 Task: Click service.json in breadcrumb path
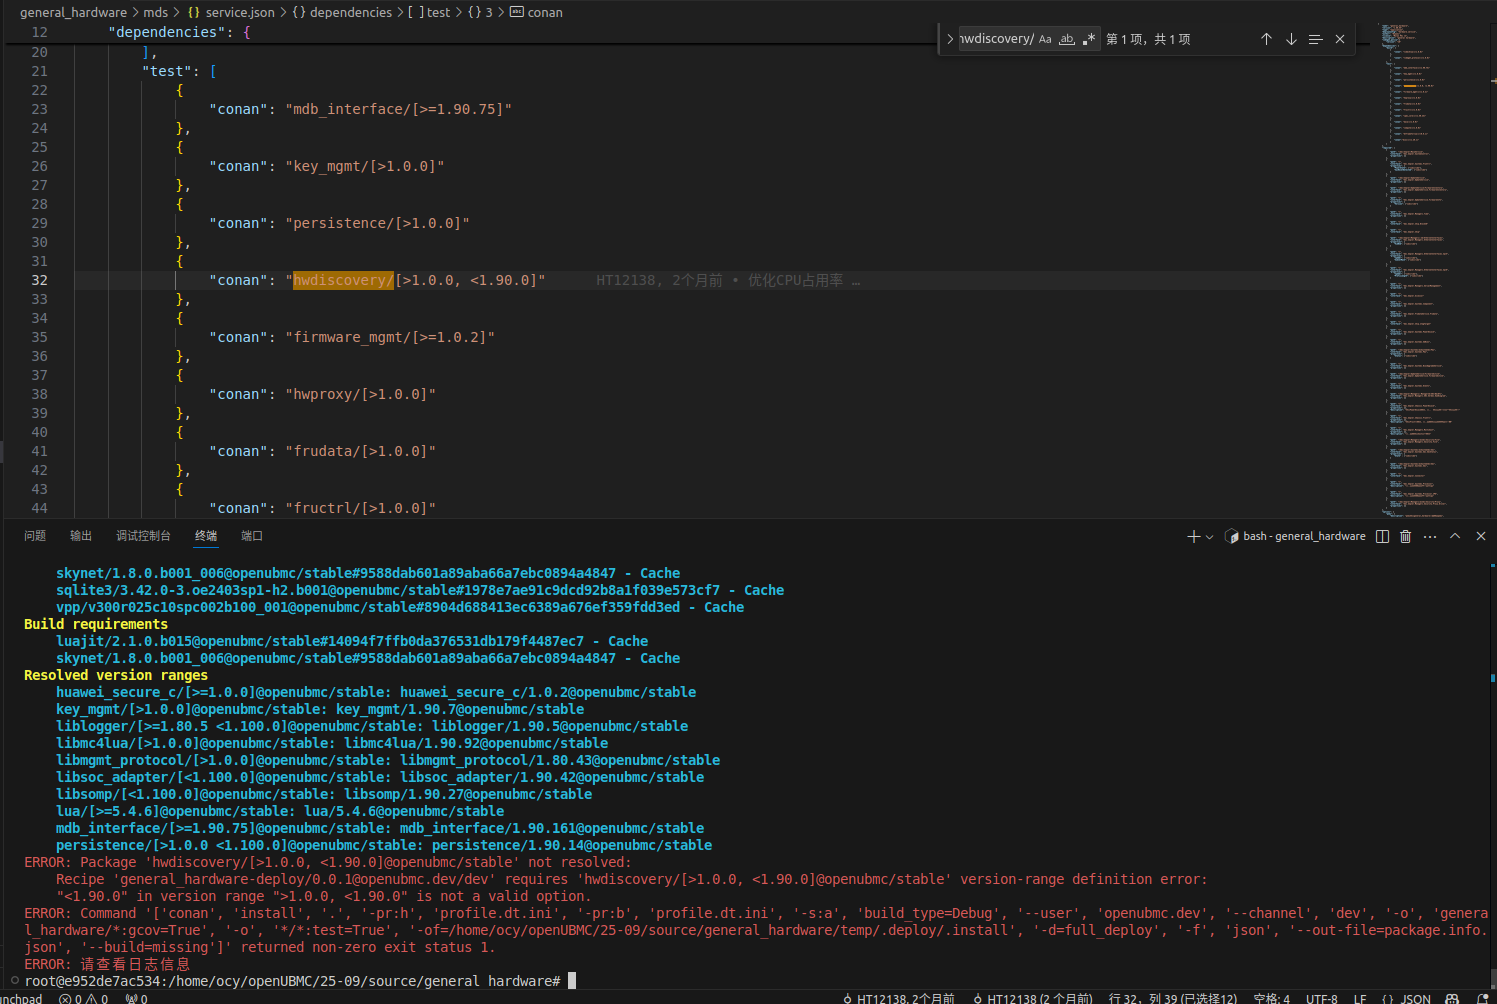[x=239, y=12]
